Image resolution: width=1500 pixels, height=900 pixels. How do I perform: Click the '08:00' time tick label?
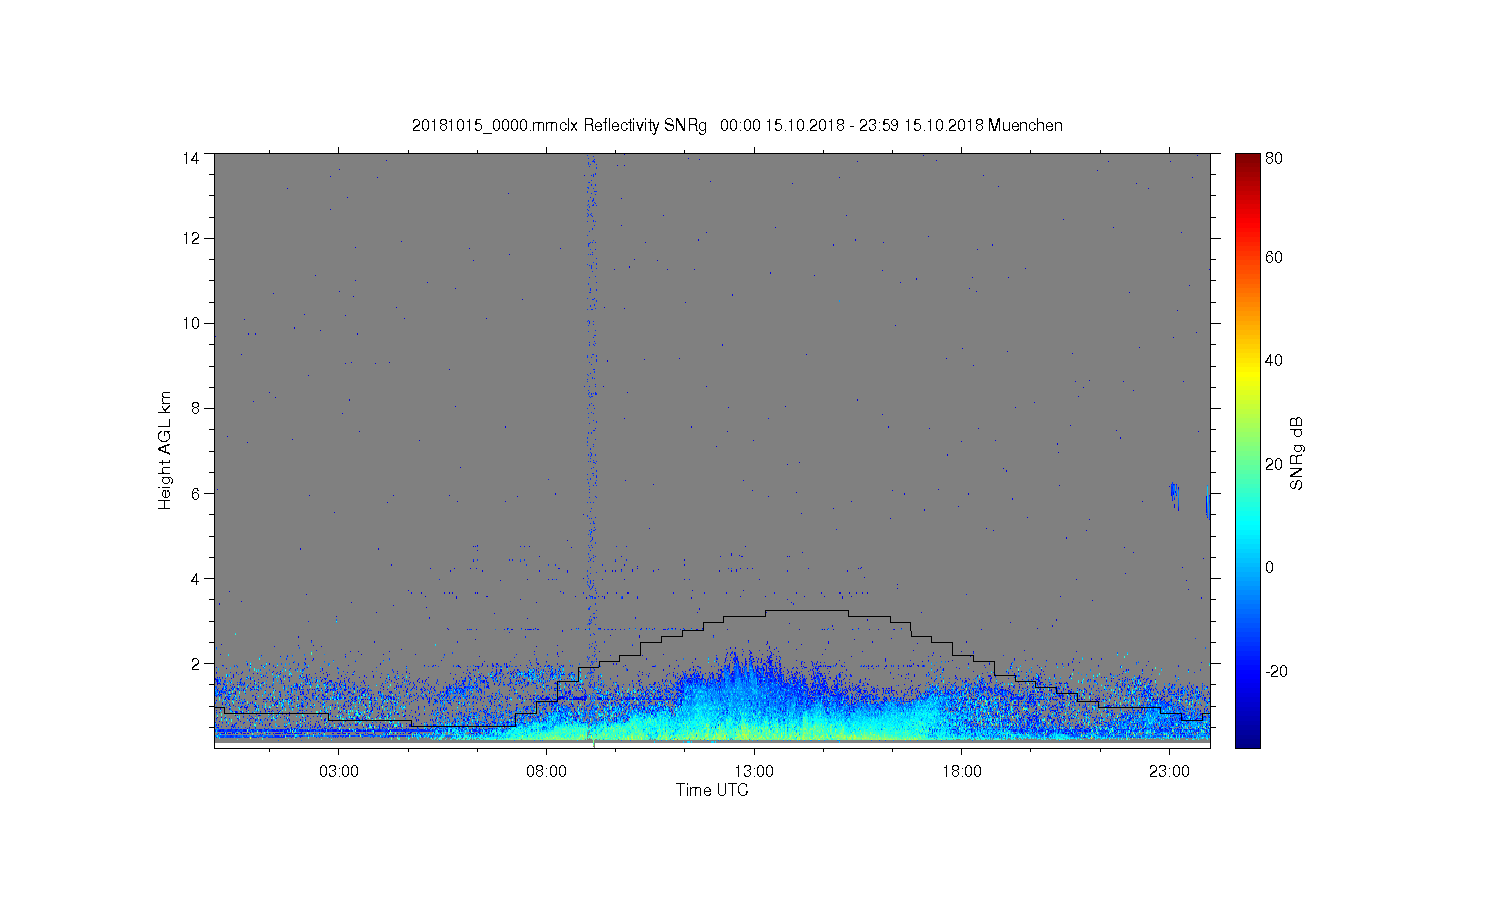click(547, 772)
